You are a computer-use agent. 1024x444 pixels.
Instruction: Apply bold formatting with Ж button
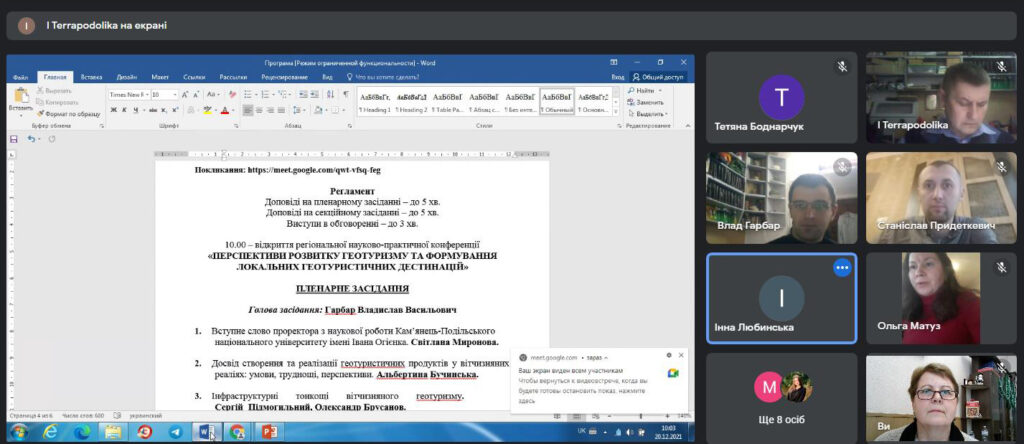pos(113,110)
